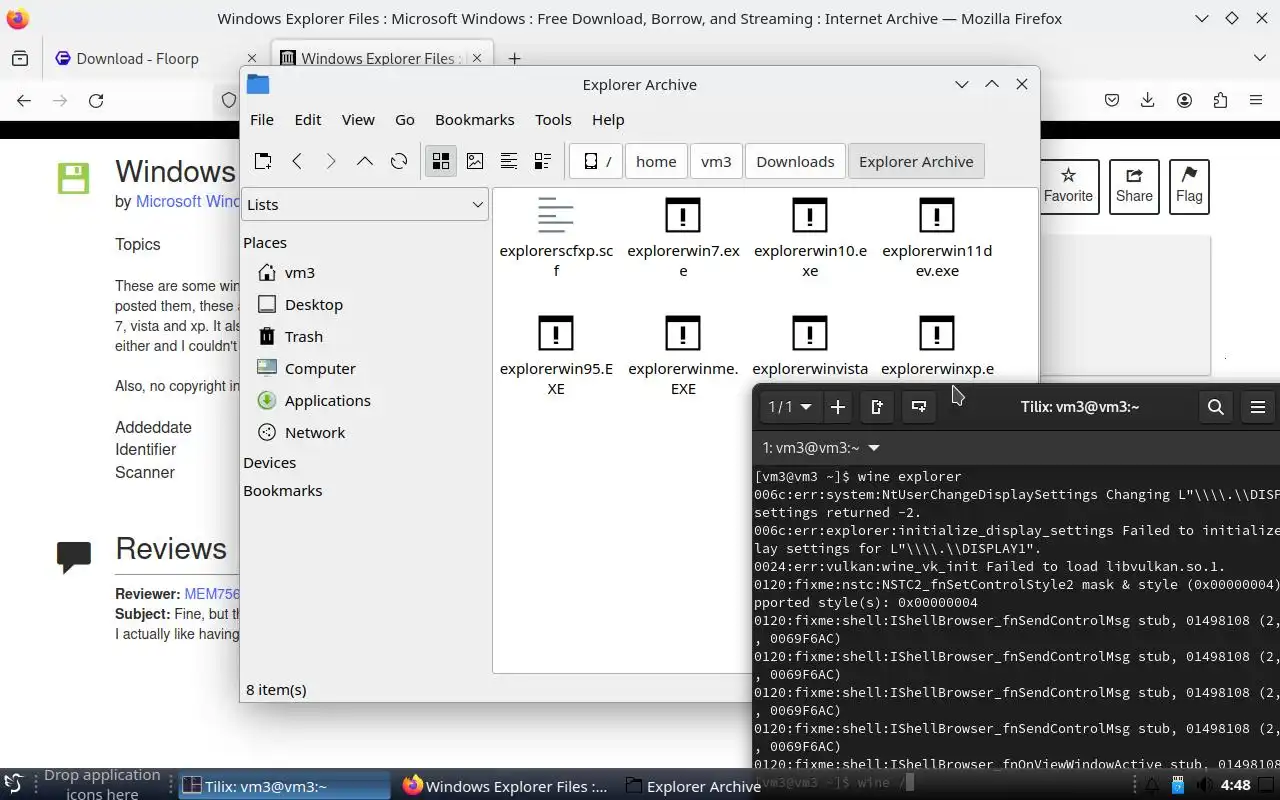
Task: Switch to compact list view mode
Action: 509,161
